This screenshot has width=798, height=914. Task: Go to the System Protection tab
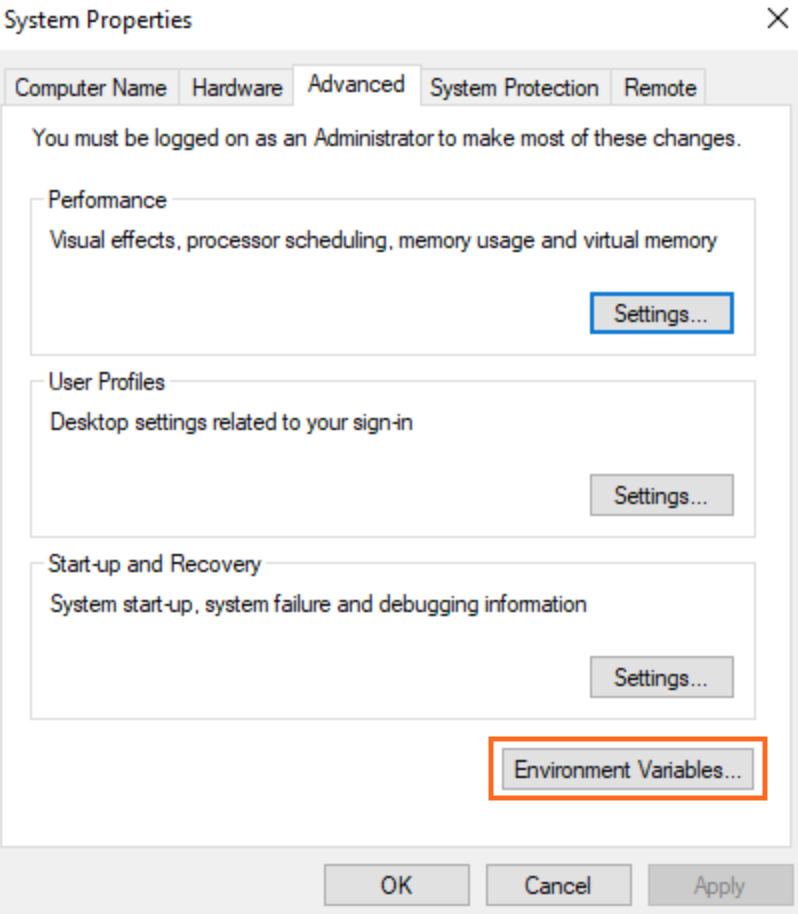514,87
